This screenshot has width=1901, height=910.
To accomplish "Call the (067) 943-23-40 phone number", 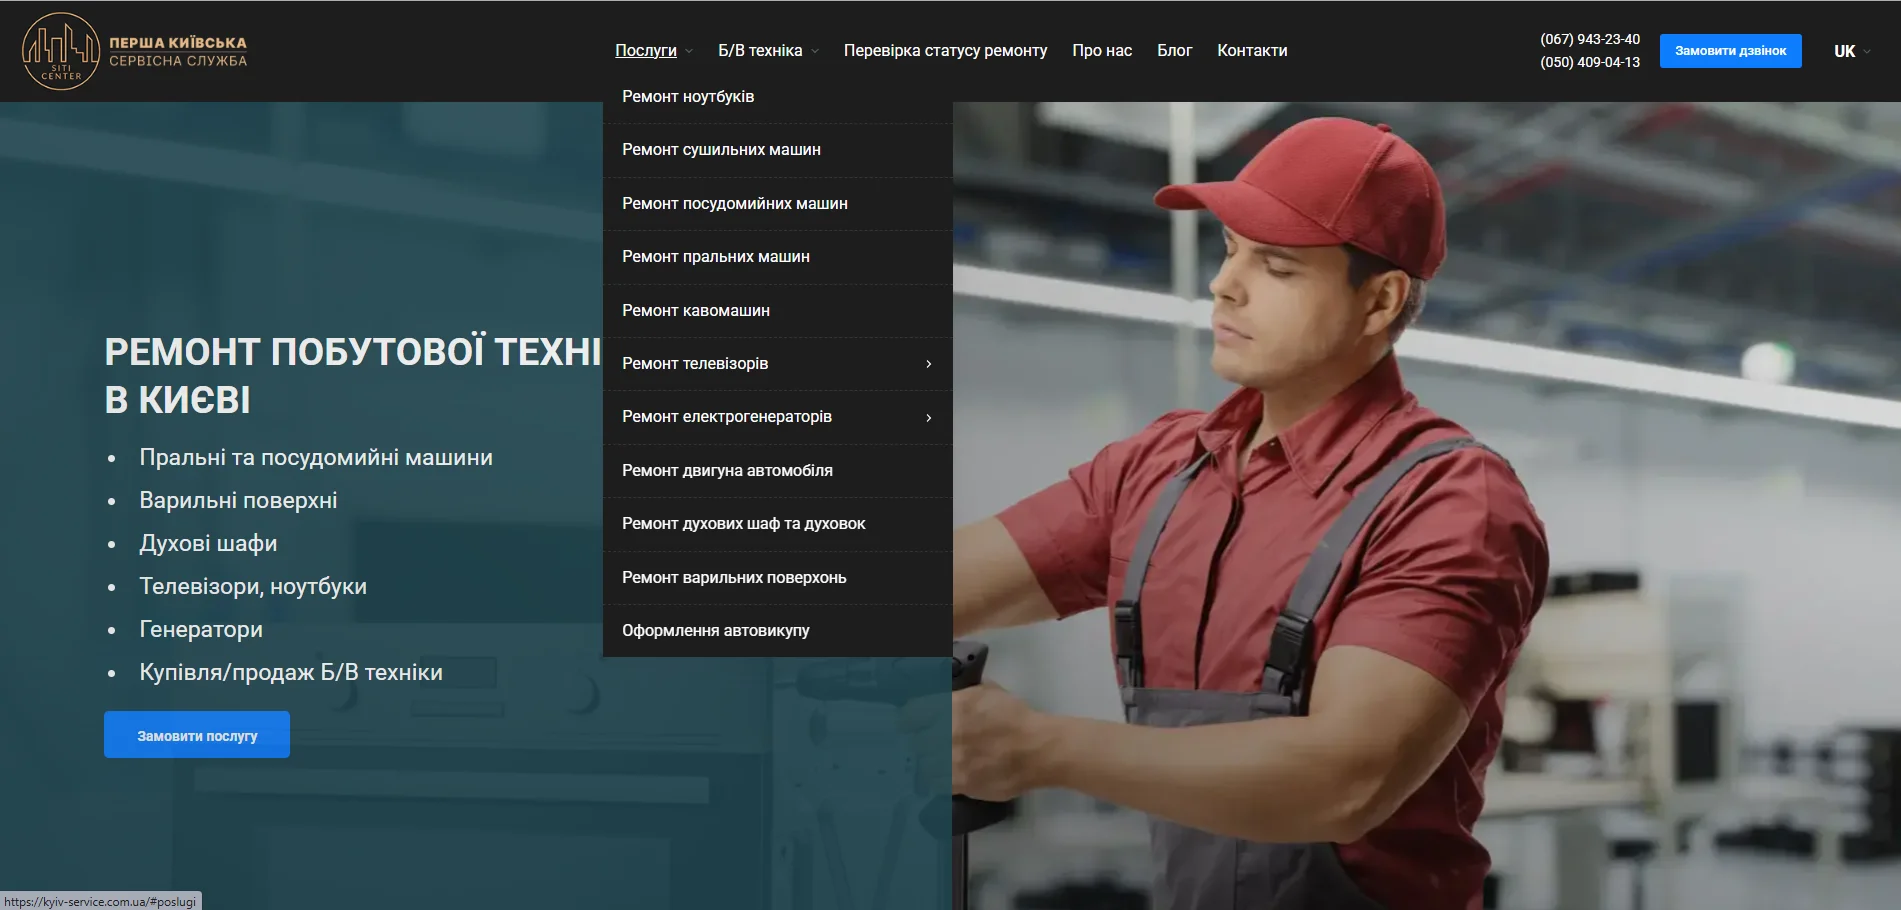I will [x=1589, y=39].
